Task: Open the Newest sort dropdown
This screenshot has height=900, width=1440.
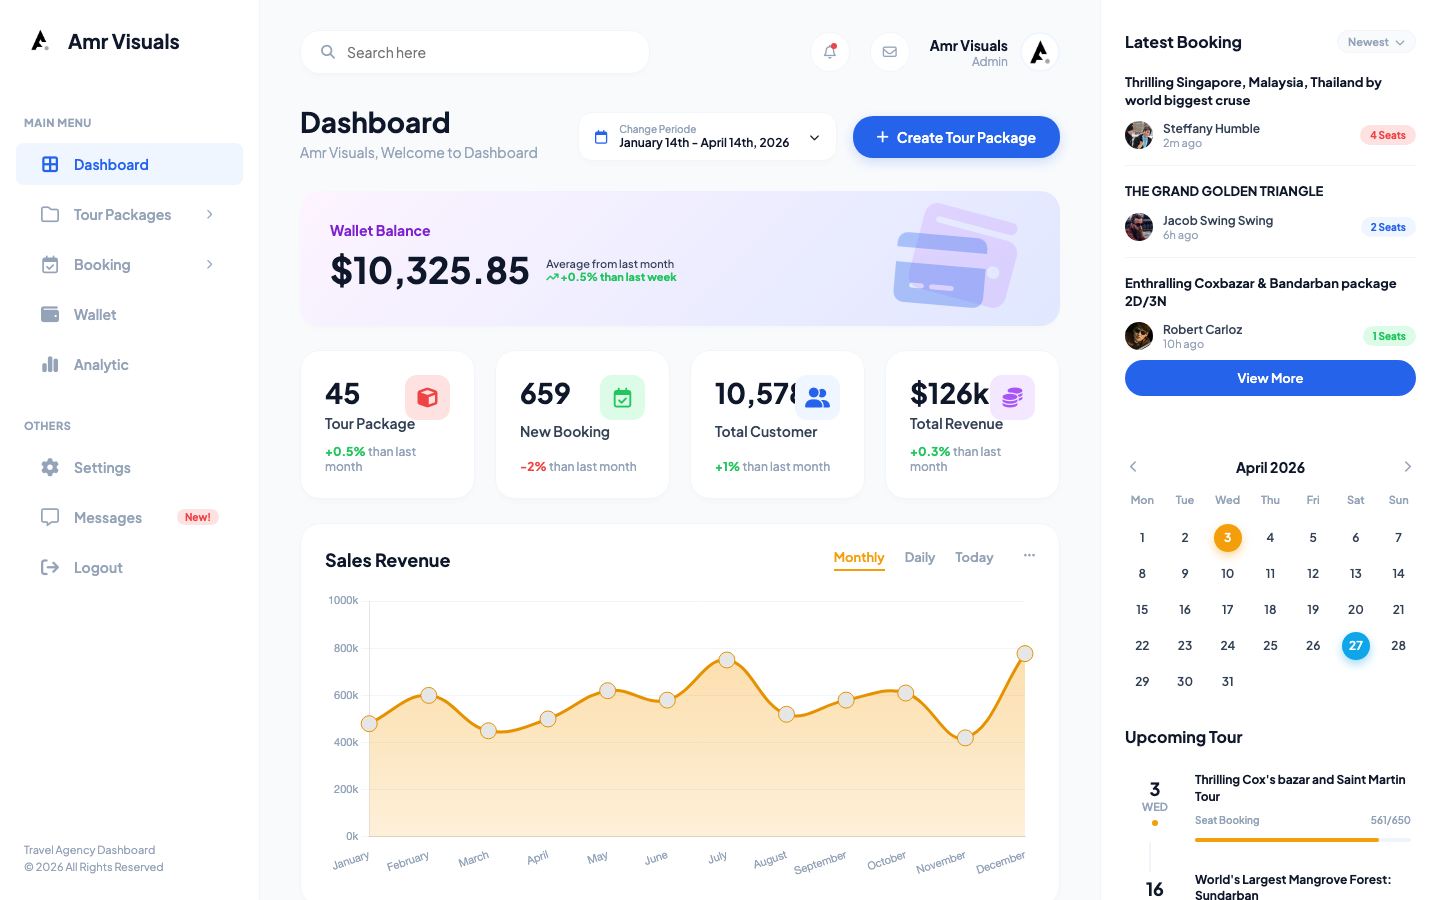Action: (1376, 42)
